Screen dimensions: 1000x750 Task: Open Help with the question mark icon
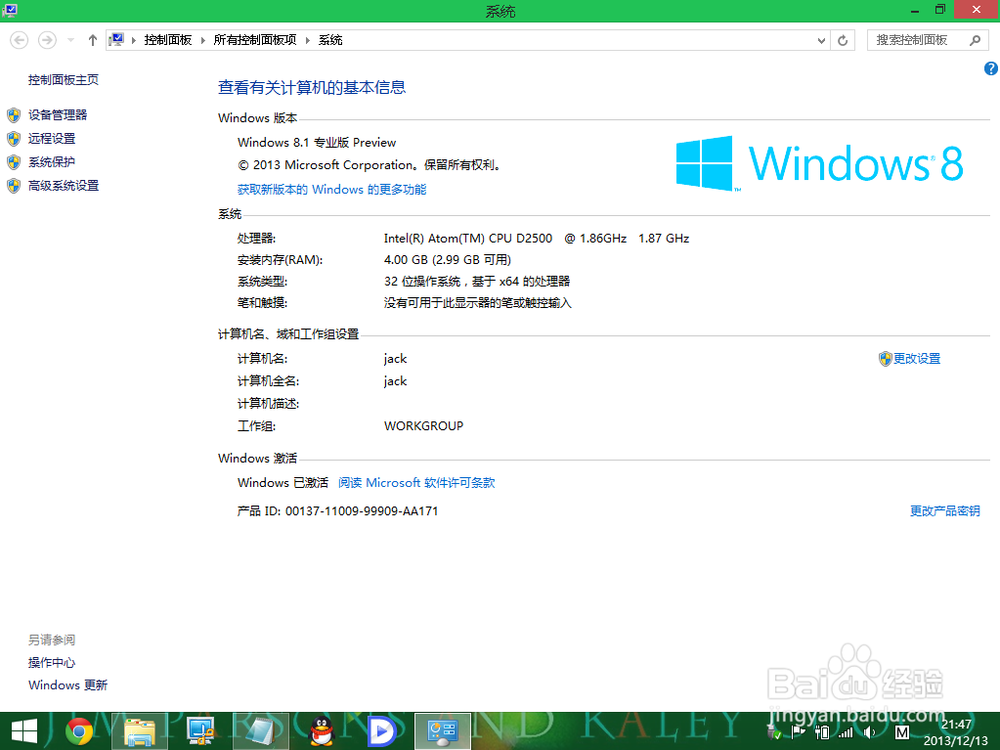991,68
